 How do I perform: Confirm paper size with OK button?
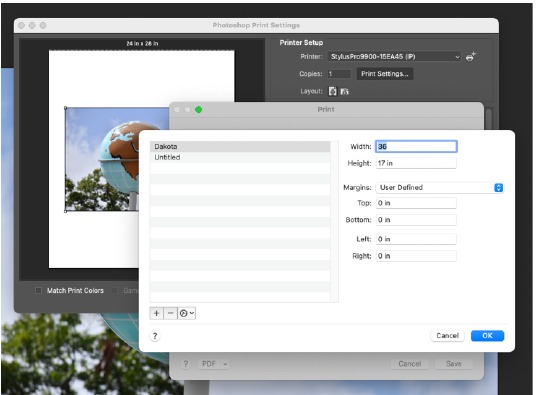pyautogui.click(x=487, y=335)
